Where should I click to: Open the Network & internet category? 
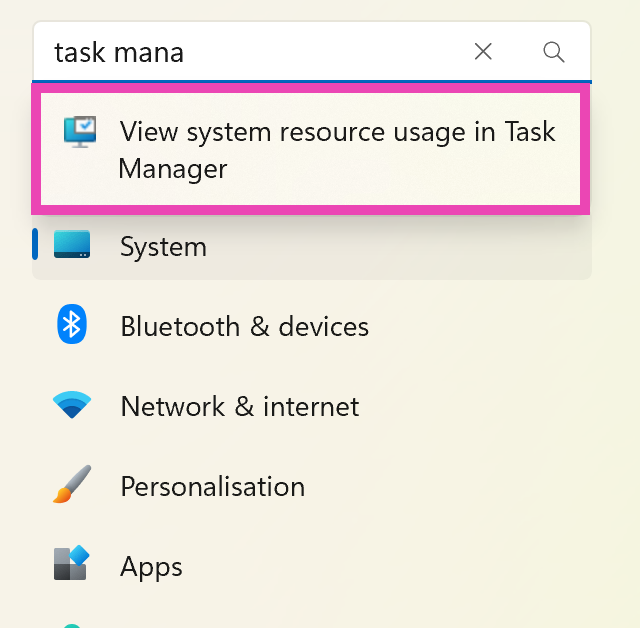[239, 407]
